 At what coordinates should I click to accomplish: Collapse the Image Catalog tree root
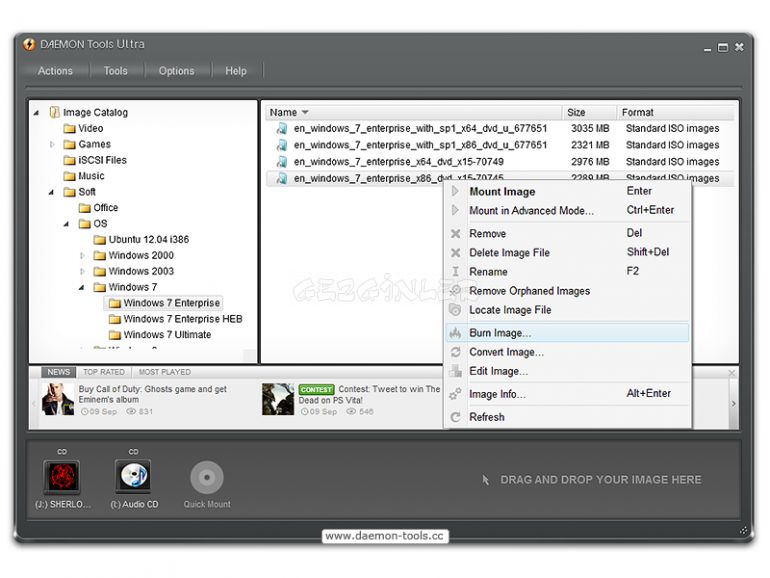click(36, 113)
